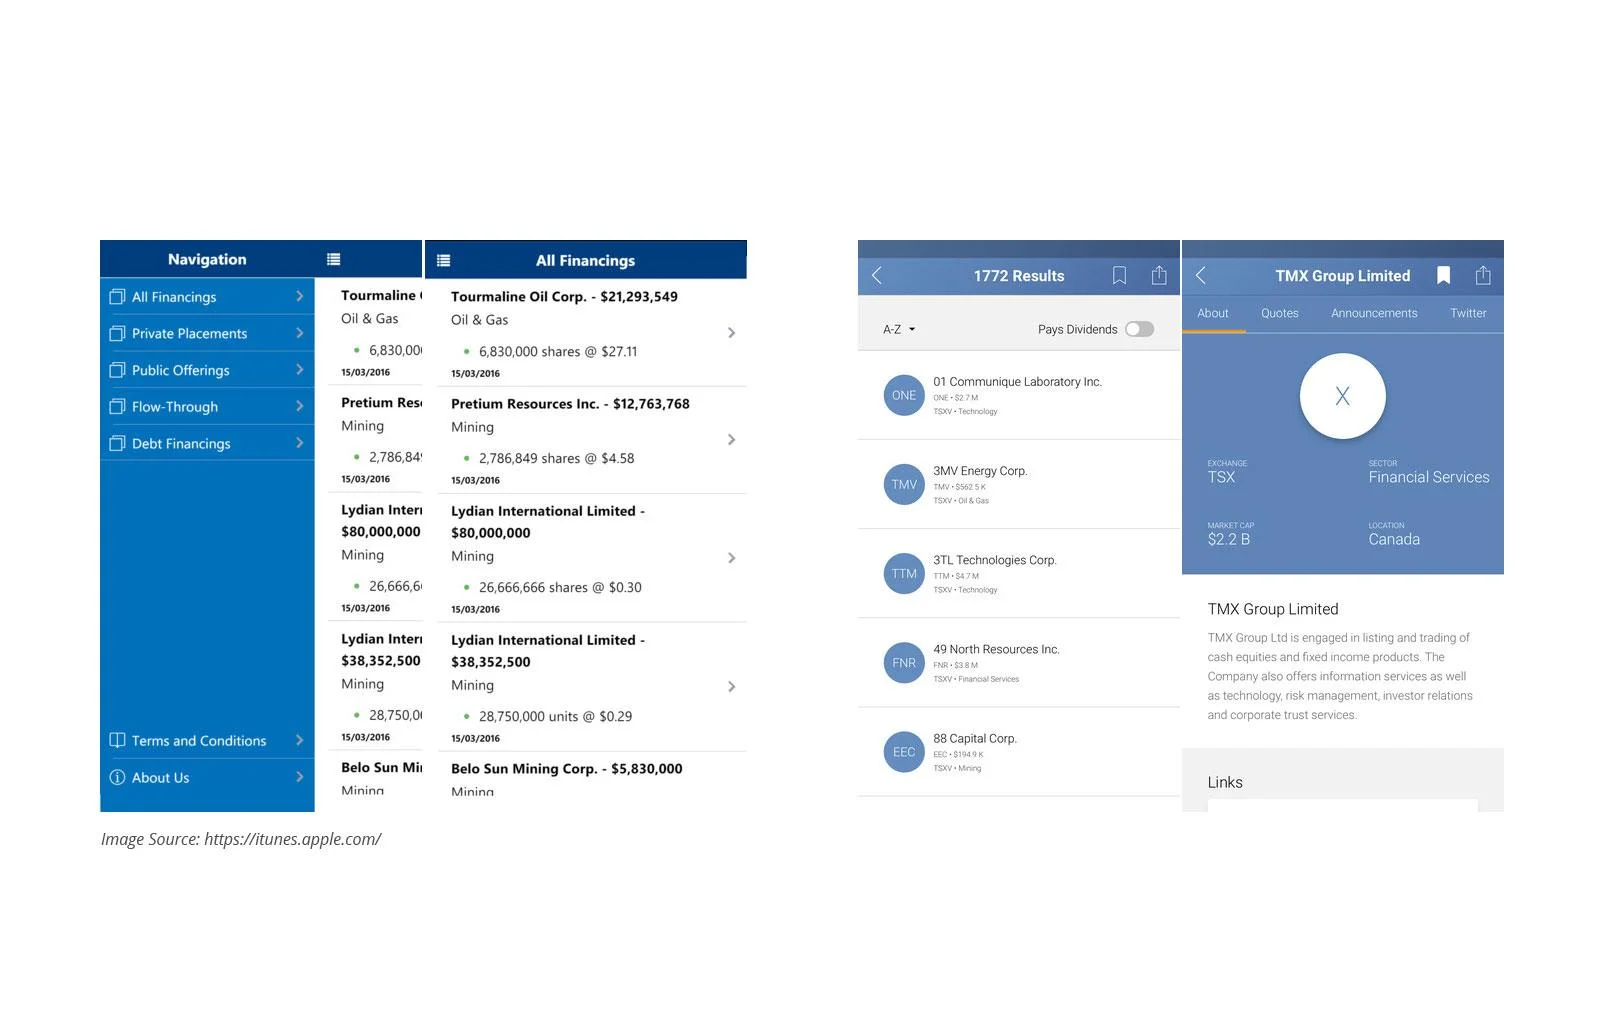
Task: Switch to the Twitter tab
Action: point(1468,313)
